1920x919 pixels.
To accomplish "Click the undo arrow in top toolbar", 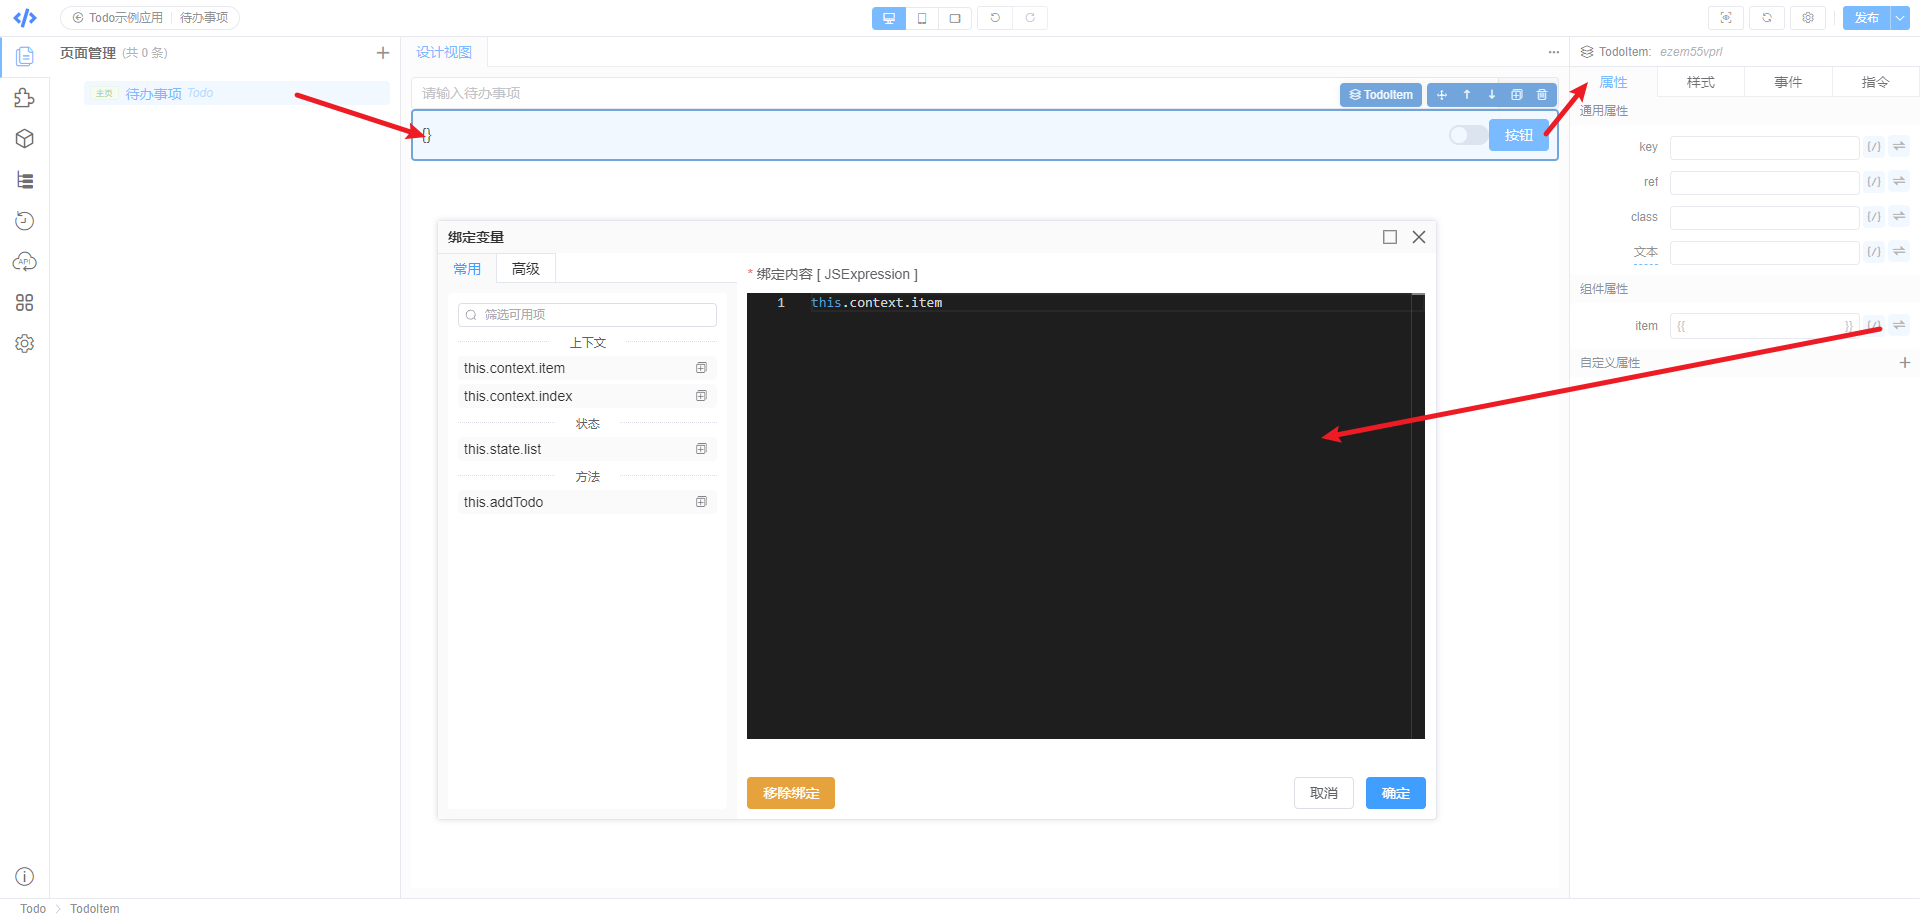I will (995, 18).
